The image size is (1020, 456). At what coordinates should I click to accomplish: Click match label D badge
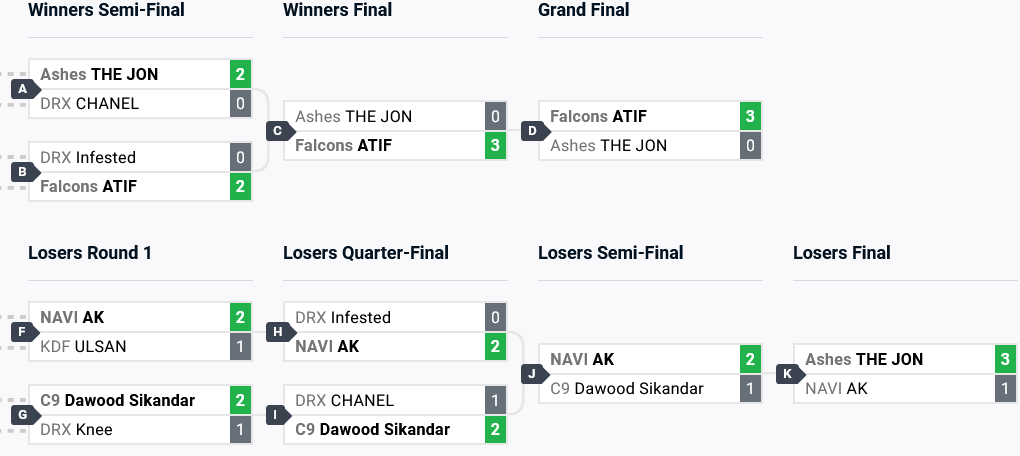pos(533,131)
